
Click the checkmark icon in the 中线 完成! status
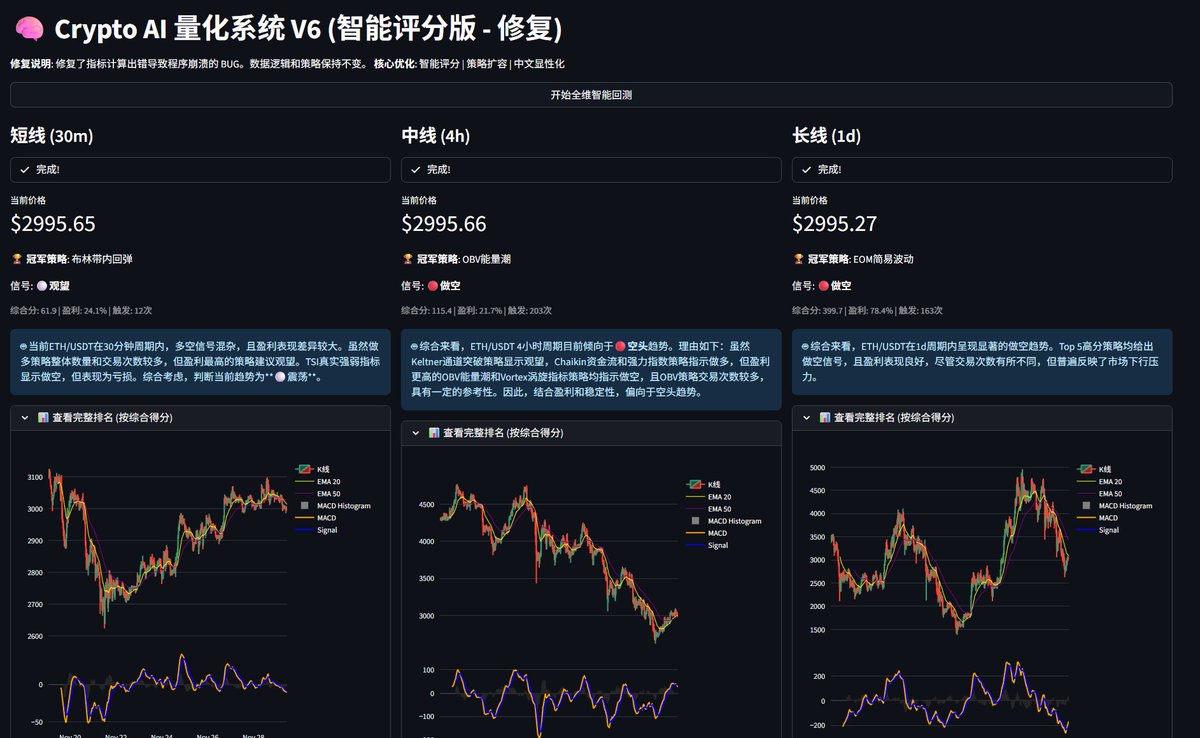click(x=415, y=170)
